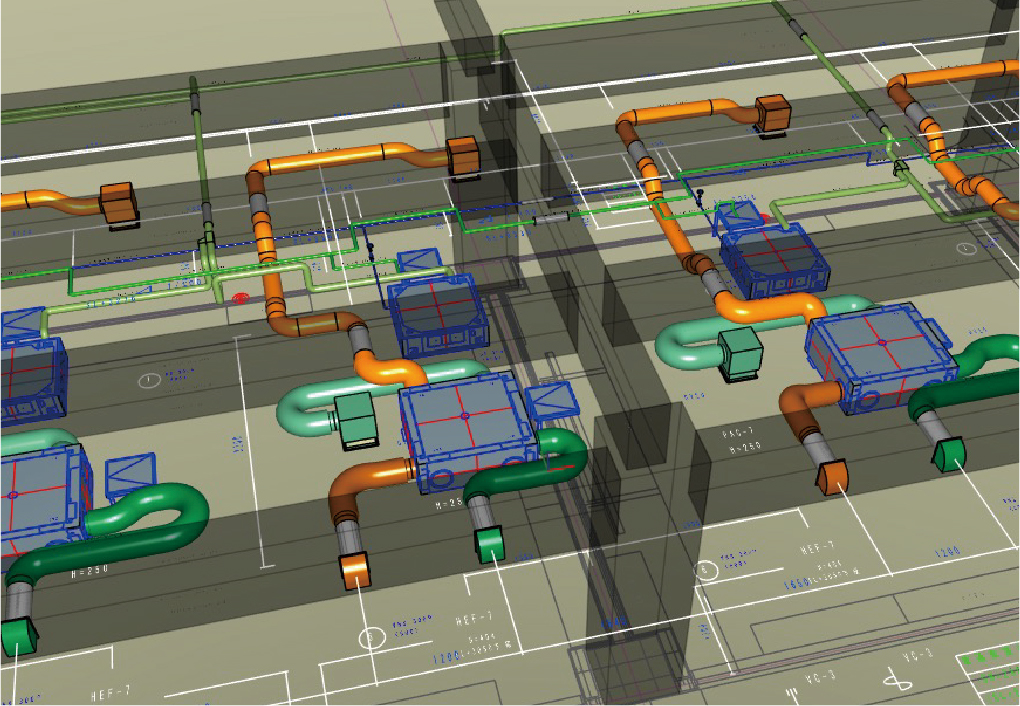Click the circled number 1 tag on the left floor plan
The height and width of the screenshot is (706, 1020).
pos(149,380)
